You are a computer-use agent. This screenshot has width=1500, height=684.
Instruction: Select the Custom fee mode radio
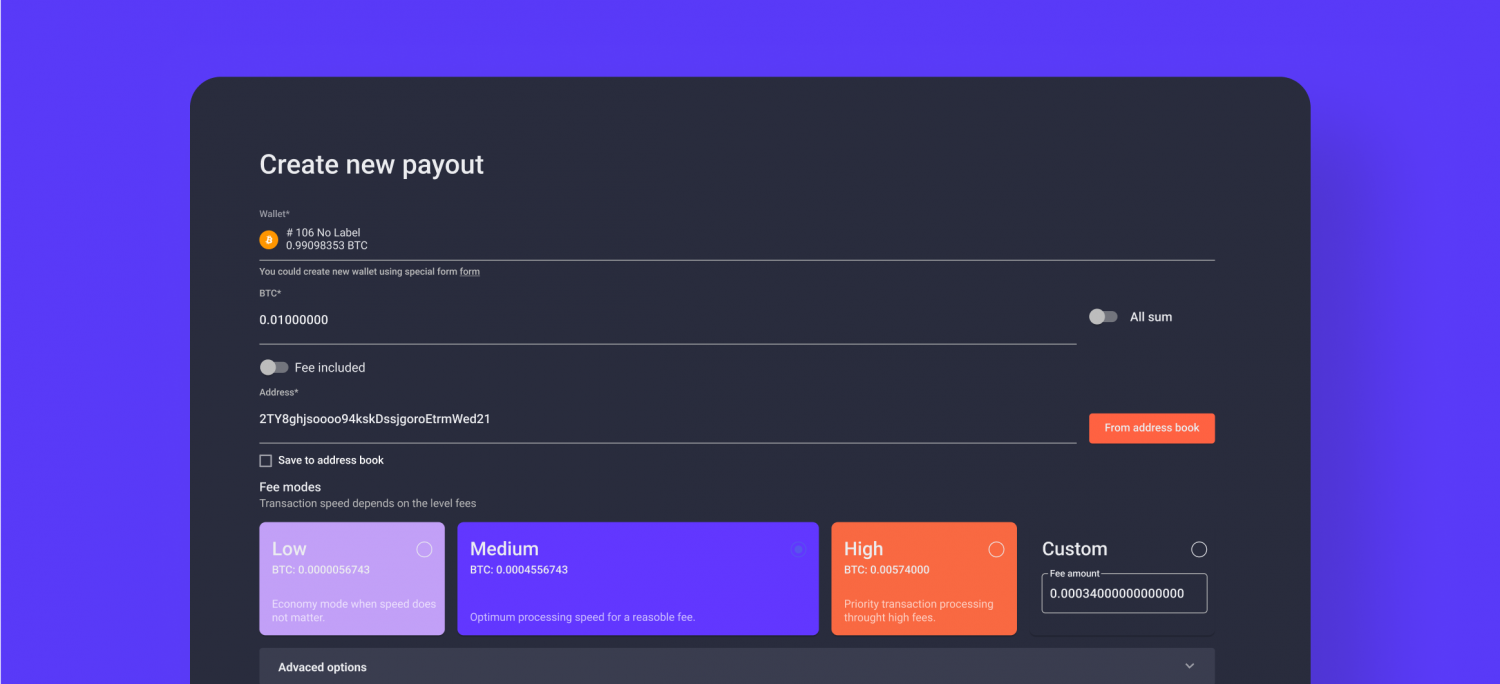pos(1199,549)
